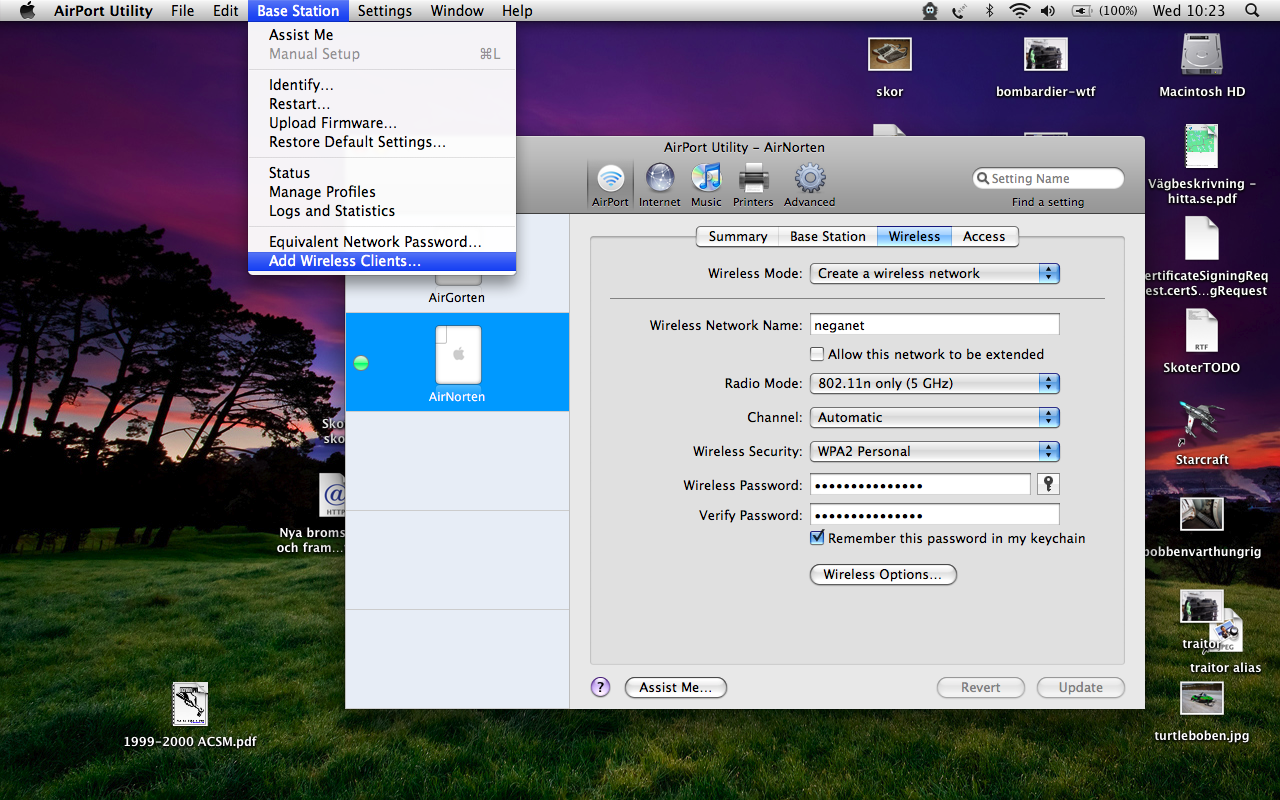1280x800 pixels.
Task: Open the Channel dropdown
Action: (934, 417)
